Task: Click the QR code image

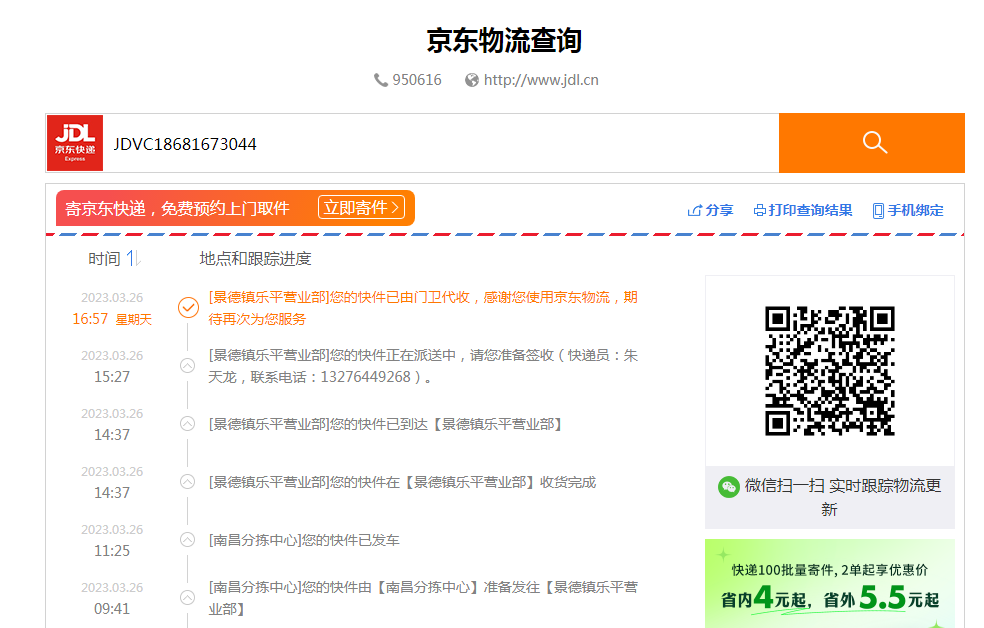Action: click(x=830, y=371)
